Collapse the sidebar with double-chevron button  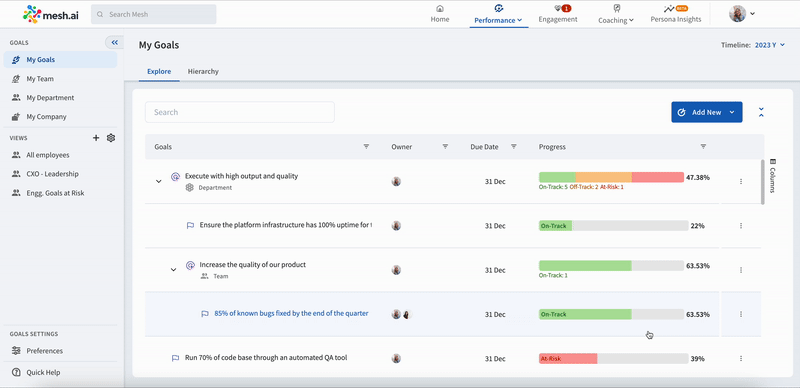(x=114, y=42)
